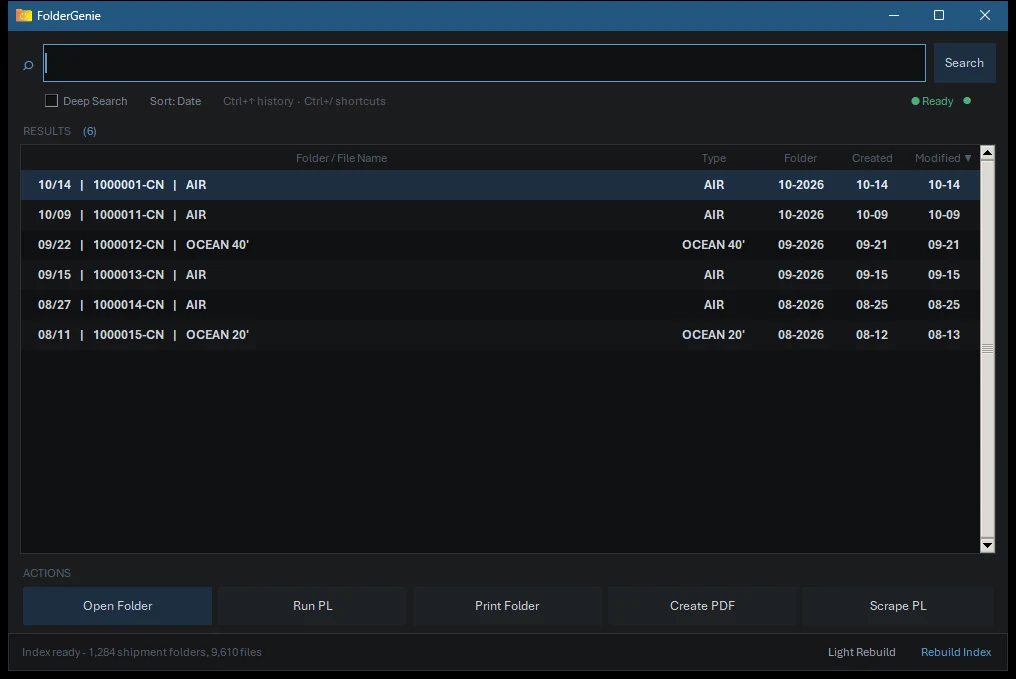1016x679 pixels.
Task: Maximize the FolderGenie window
Action: point(938,15)
